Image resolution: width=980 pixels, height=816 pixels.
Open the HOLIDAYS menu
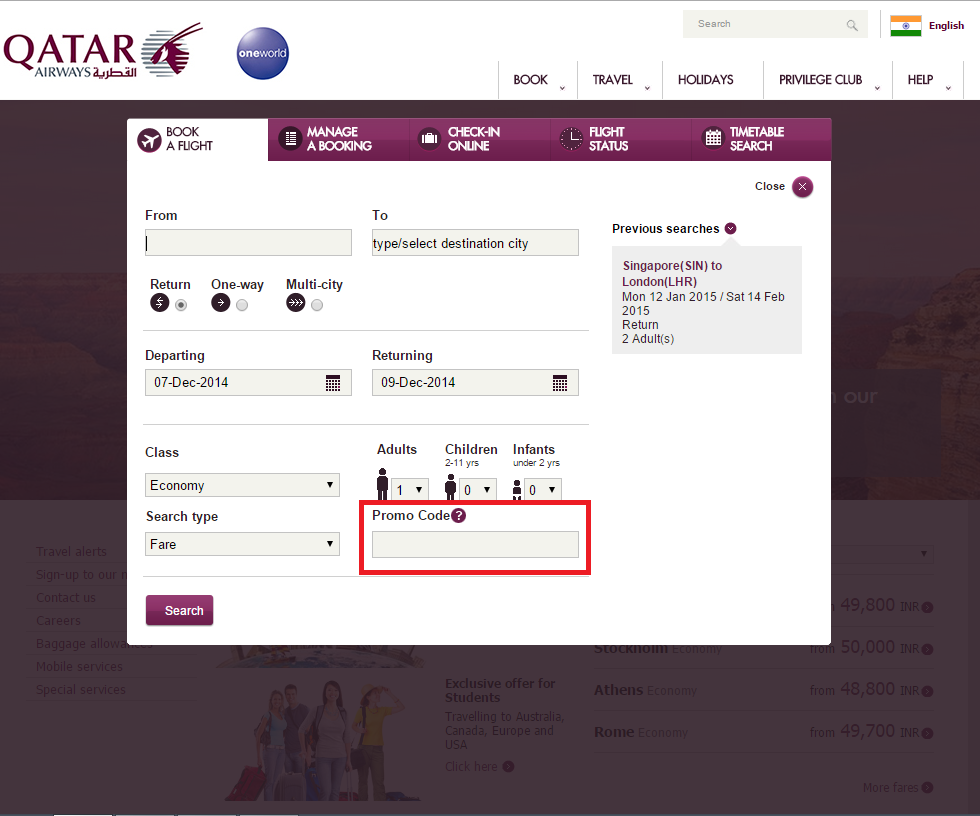[706, 80]
